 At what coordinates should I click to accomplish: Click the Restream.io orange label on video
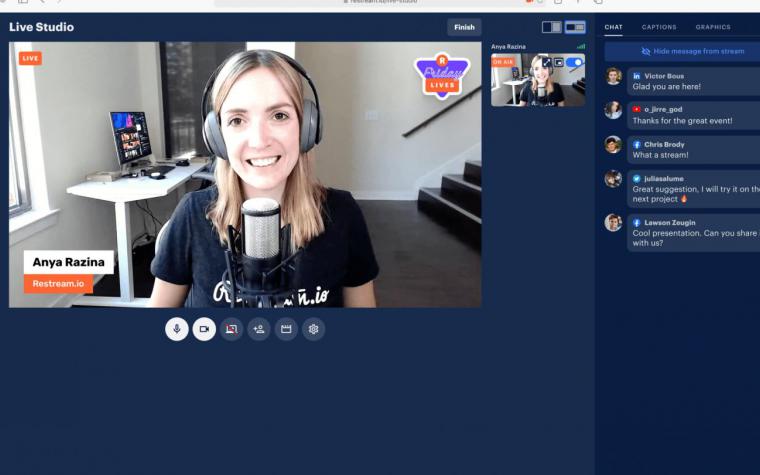pyautogui.click(x=58, y=284)
